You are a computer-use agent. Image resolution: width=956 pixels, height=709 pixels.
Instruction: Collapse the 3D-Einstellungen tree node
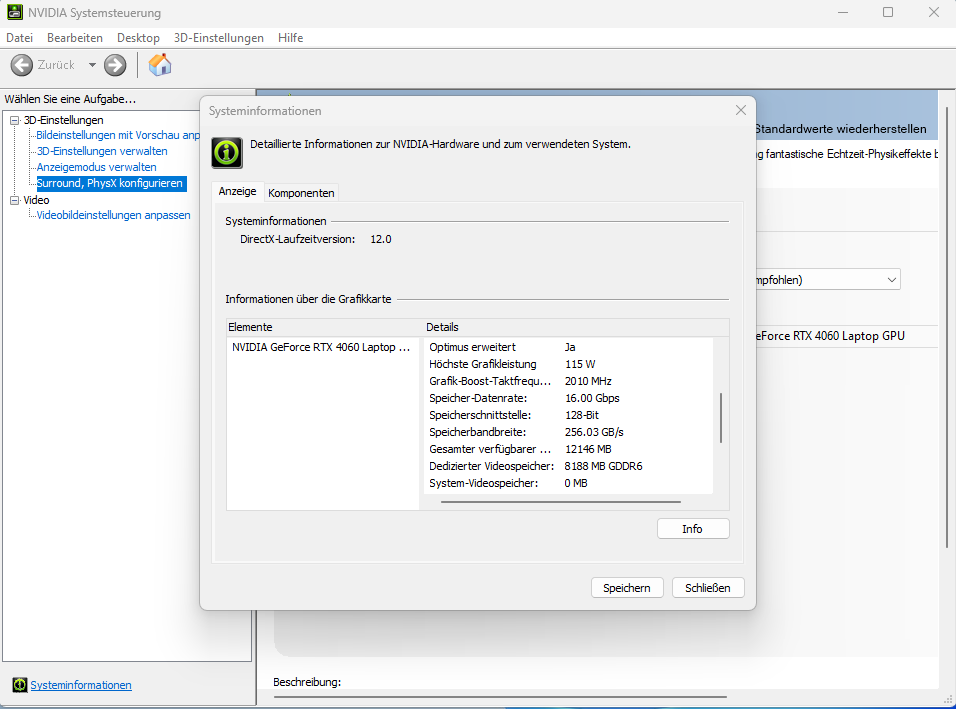[15, 120]
